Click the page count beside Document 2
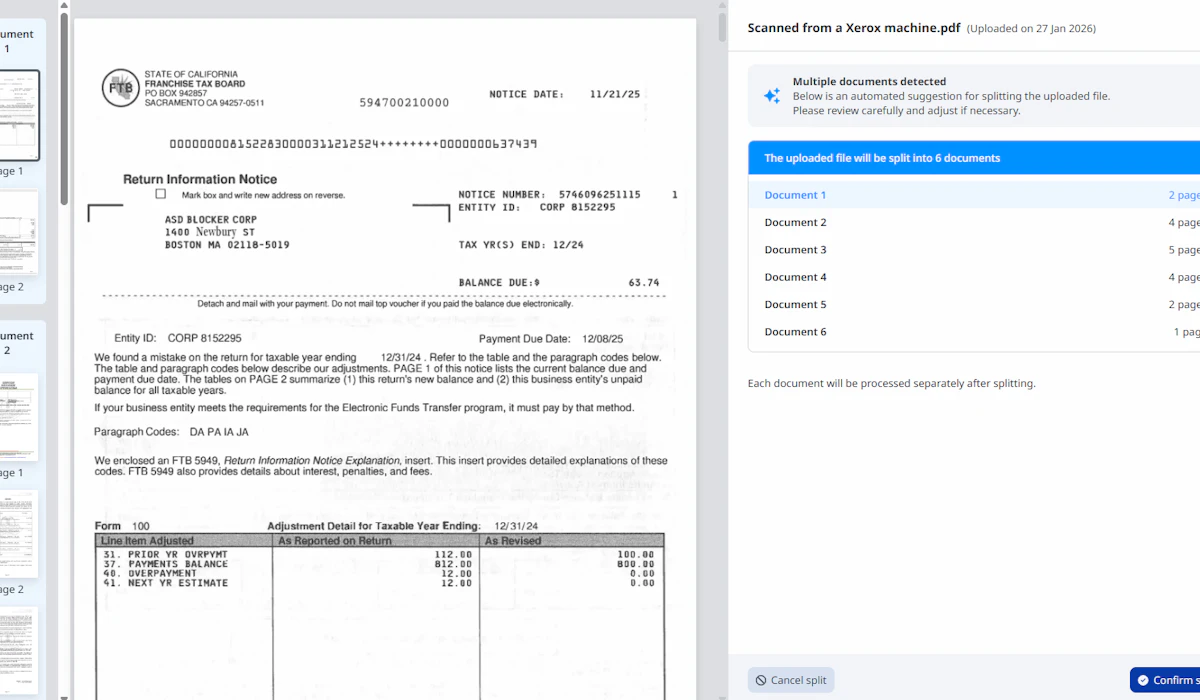Viewport: 1200px width, 700px height. (1184, 223)
